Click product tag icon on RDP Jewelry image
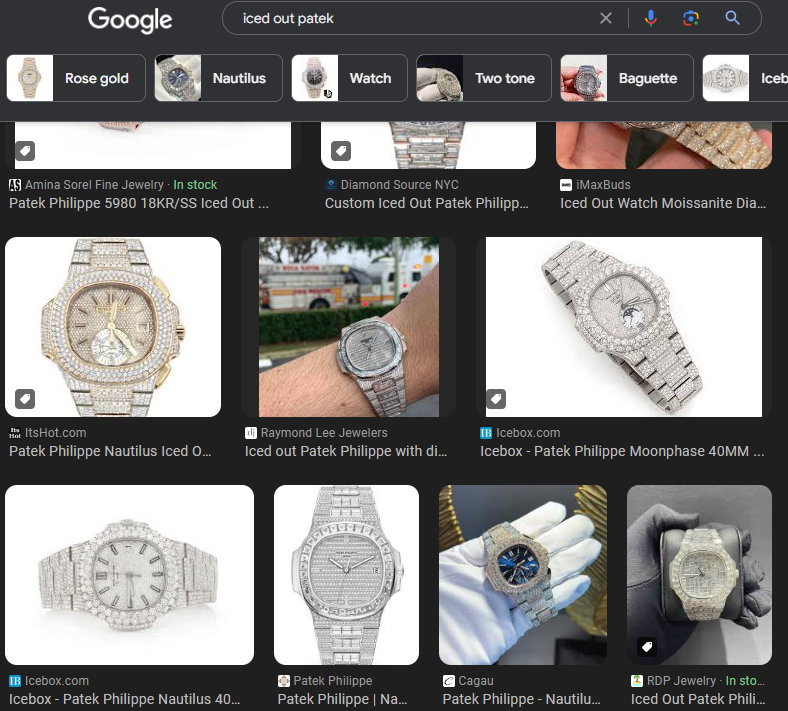 click(647, 647)
